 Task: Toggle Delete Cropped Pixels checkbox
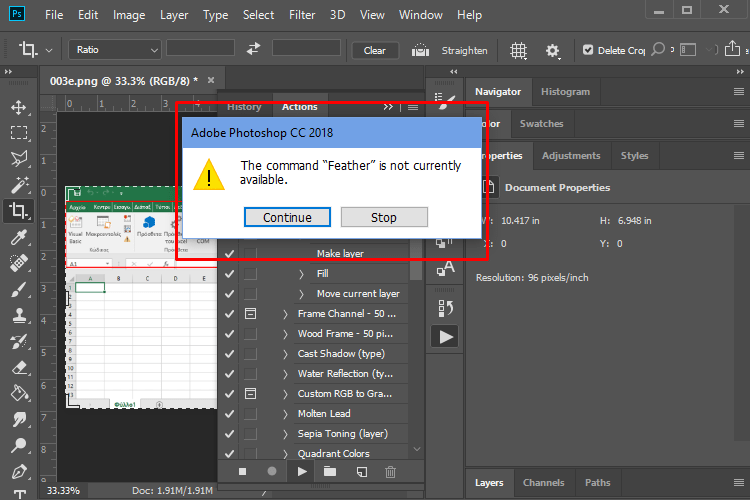point(588,50)
